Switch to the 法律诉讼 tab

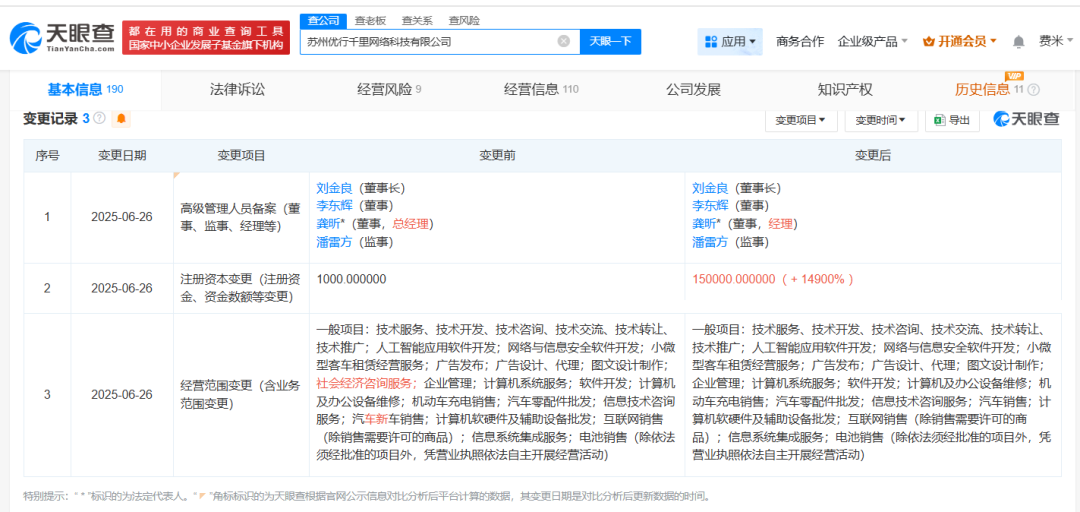[x=237, y=89]
